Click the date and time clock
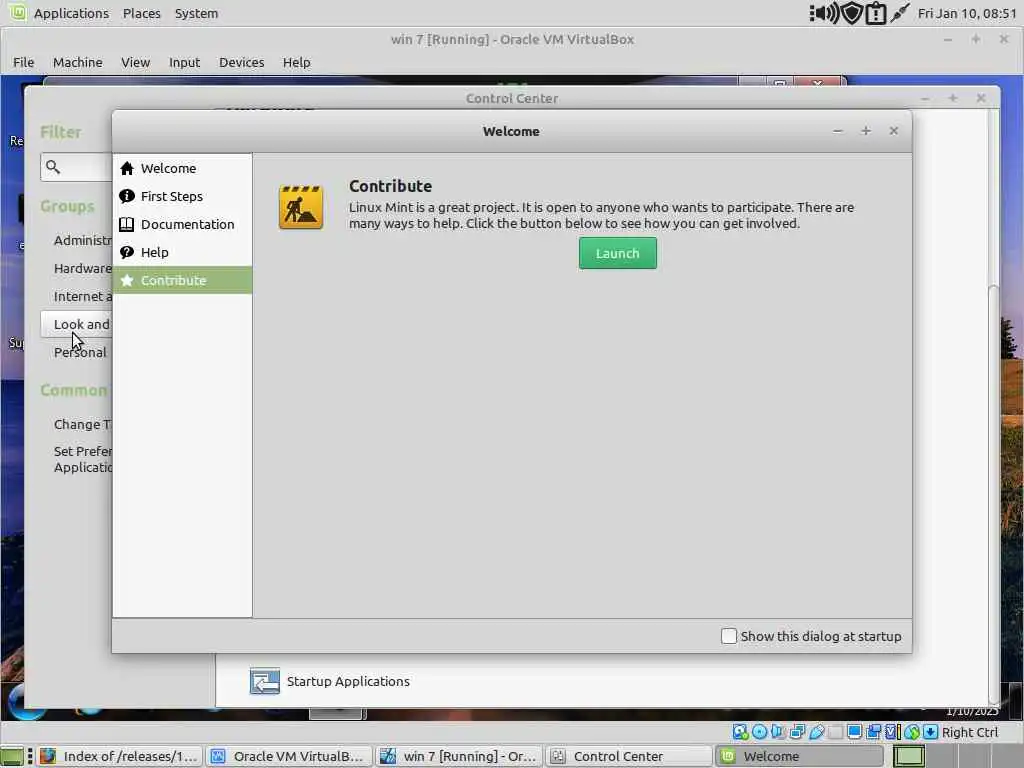This screenshot has height=768, width=1024. click(967, 14)
